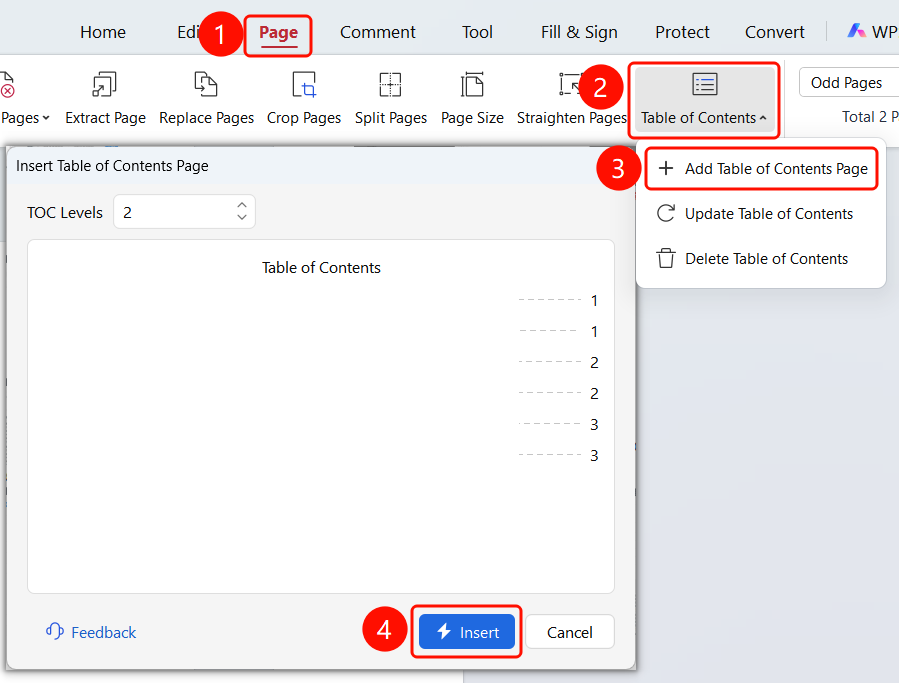Click the Feedback headset icon
This screenshot has width=899, height=683.
(54, 631)
